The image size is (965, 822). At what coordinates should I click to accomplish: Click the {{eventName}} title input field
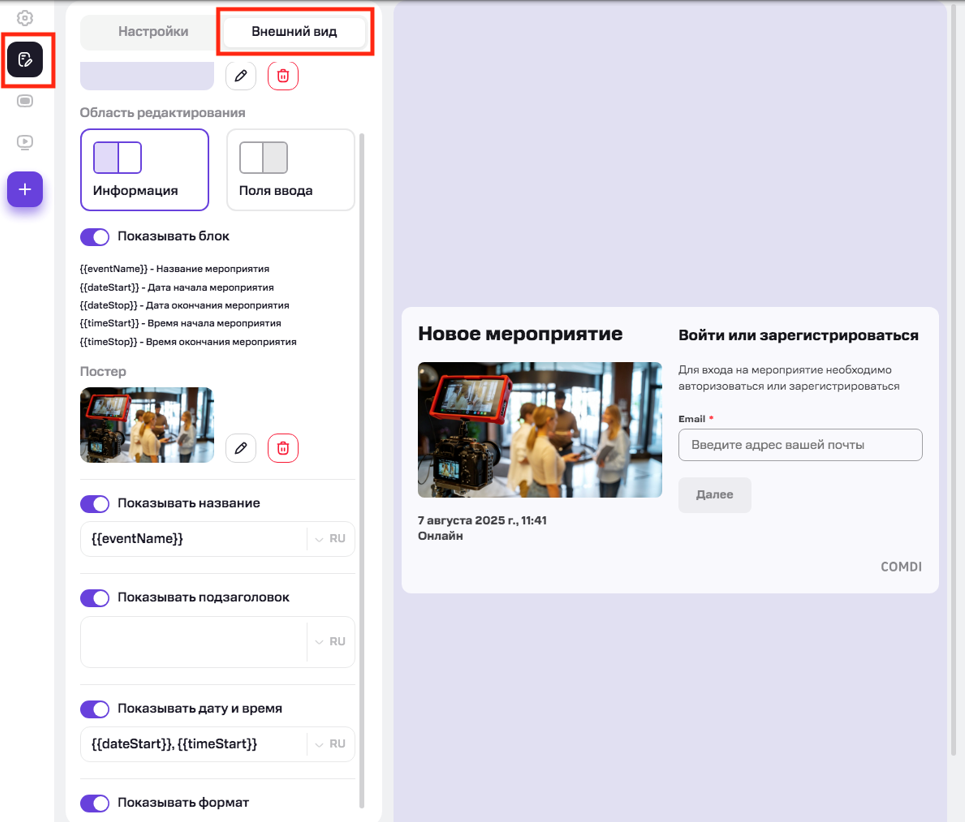pyautogui.click(x=217, y=539)
